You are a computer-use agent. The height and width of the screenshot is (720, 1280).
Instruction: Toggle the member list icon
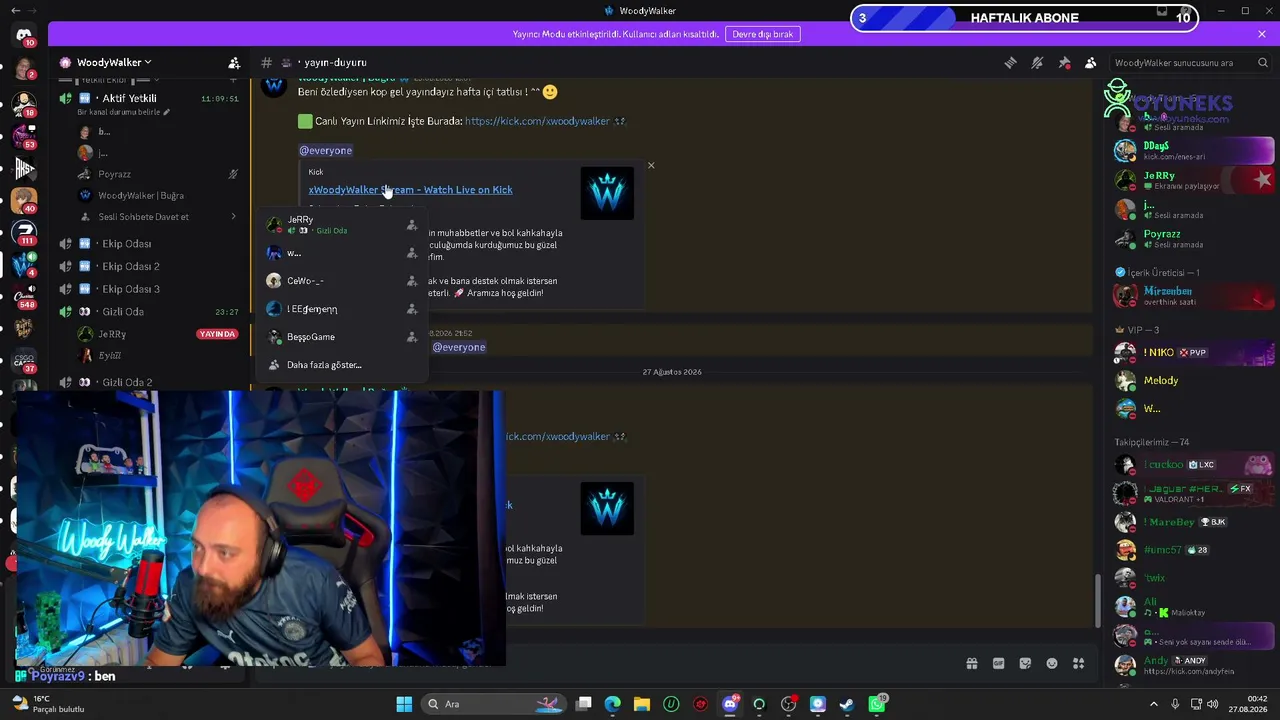tap(1091, 63)
